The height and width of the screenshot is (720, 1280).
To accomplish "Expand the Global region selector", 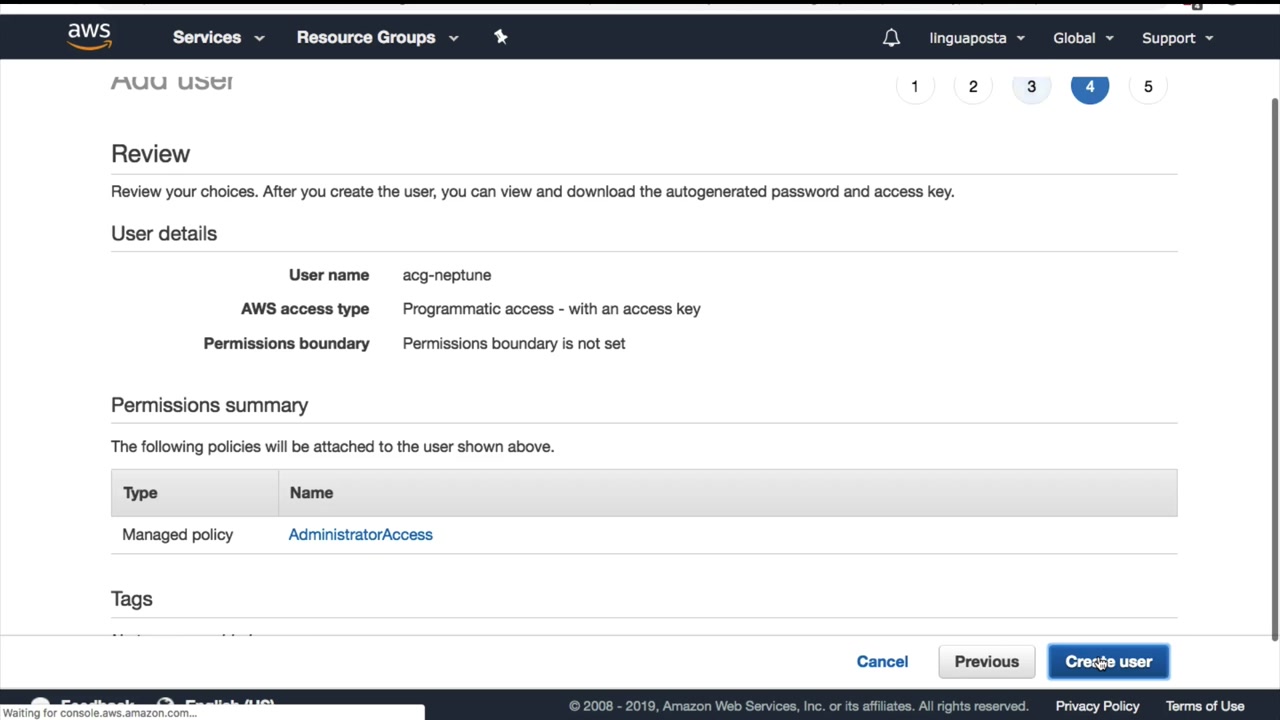I will (x=1083, y=38).
